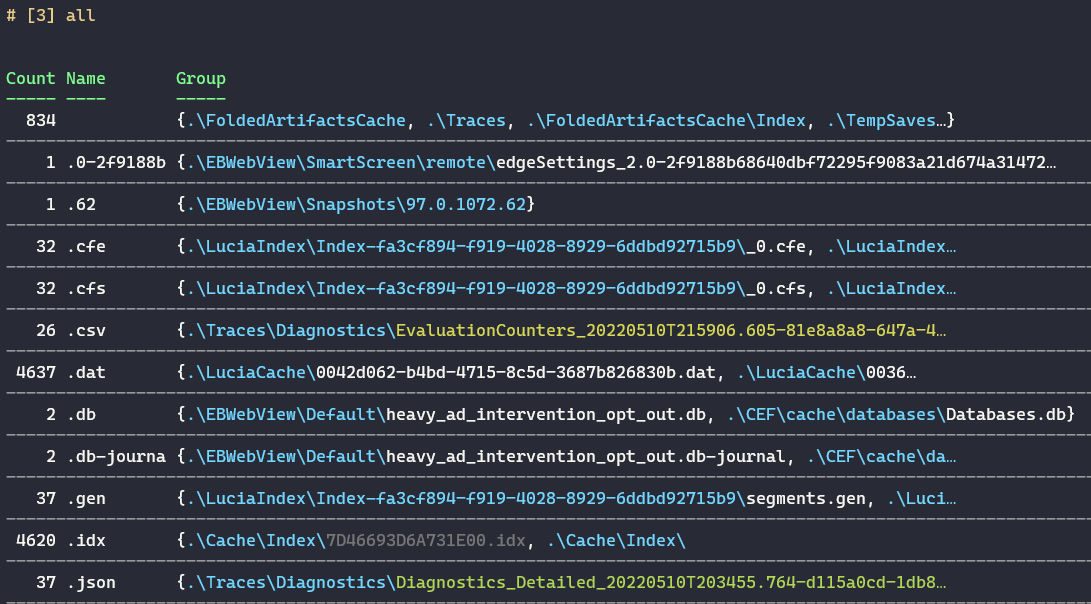Click the Group column header
This screenshot has width=1091, height=604.
click(200, 78)
